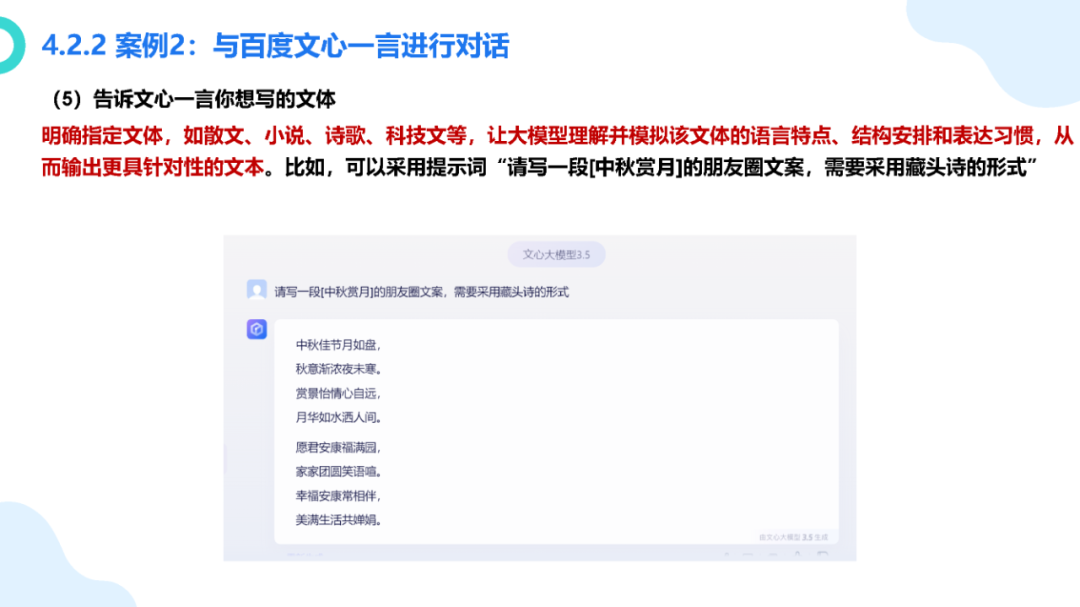The image size is (1080, 607).
Task: Click the user avatar icon beside the prompt
Action: click(x=256, y=289)
